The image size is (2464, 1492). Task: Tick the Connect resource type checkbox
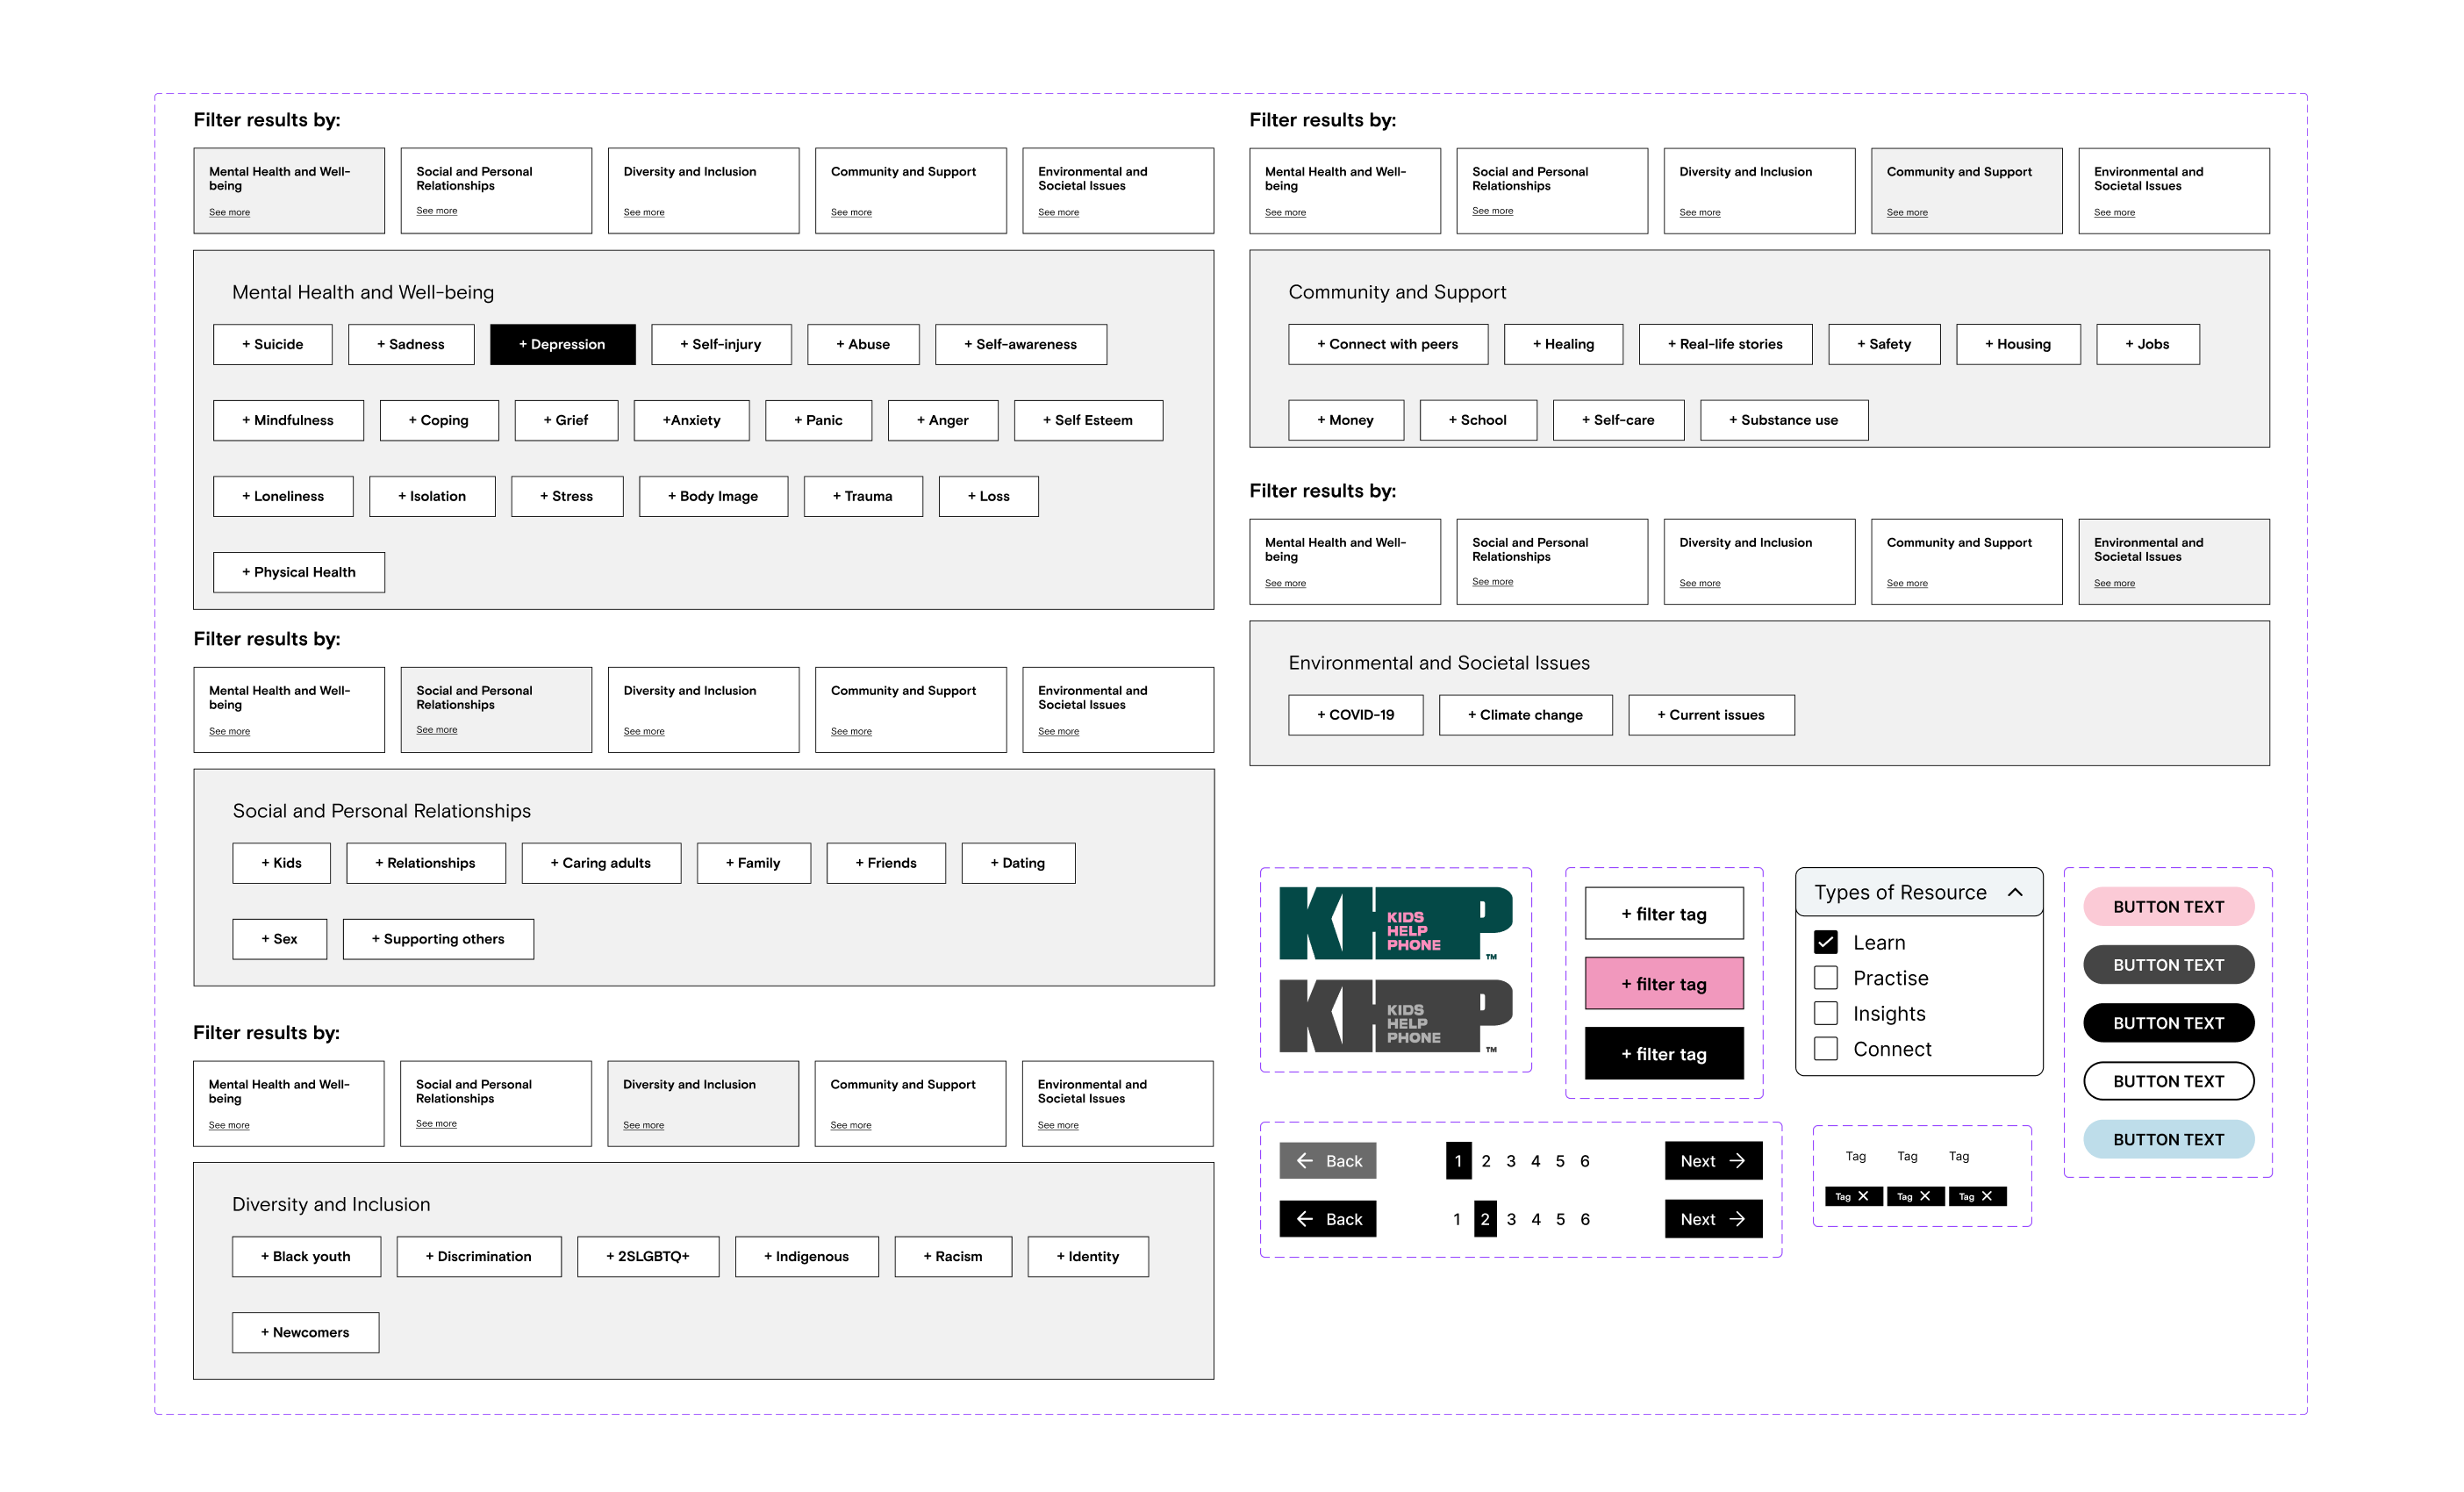[1826, 1049]
